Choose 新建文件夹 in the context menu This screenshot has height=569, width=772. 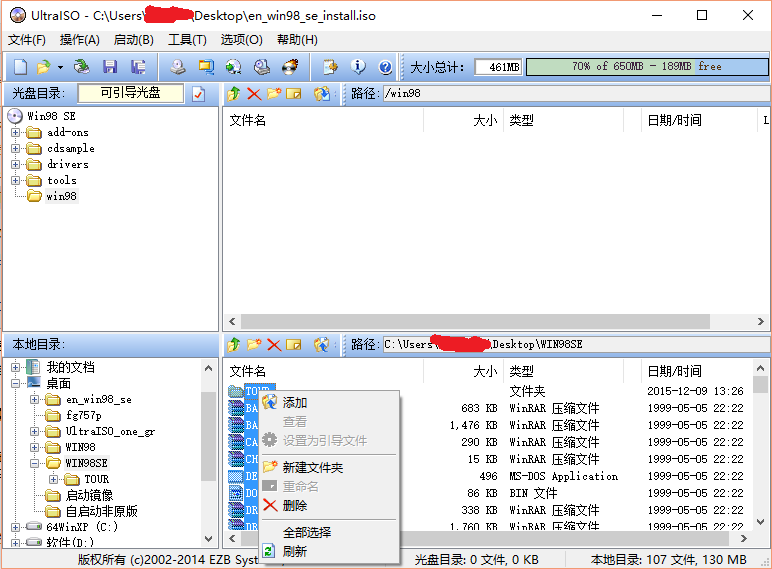[328, 468]
